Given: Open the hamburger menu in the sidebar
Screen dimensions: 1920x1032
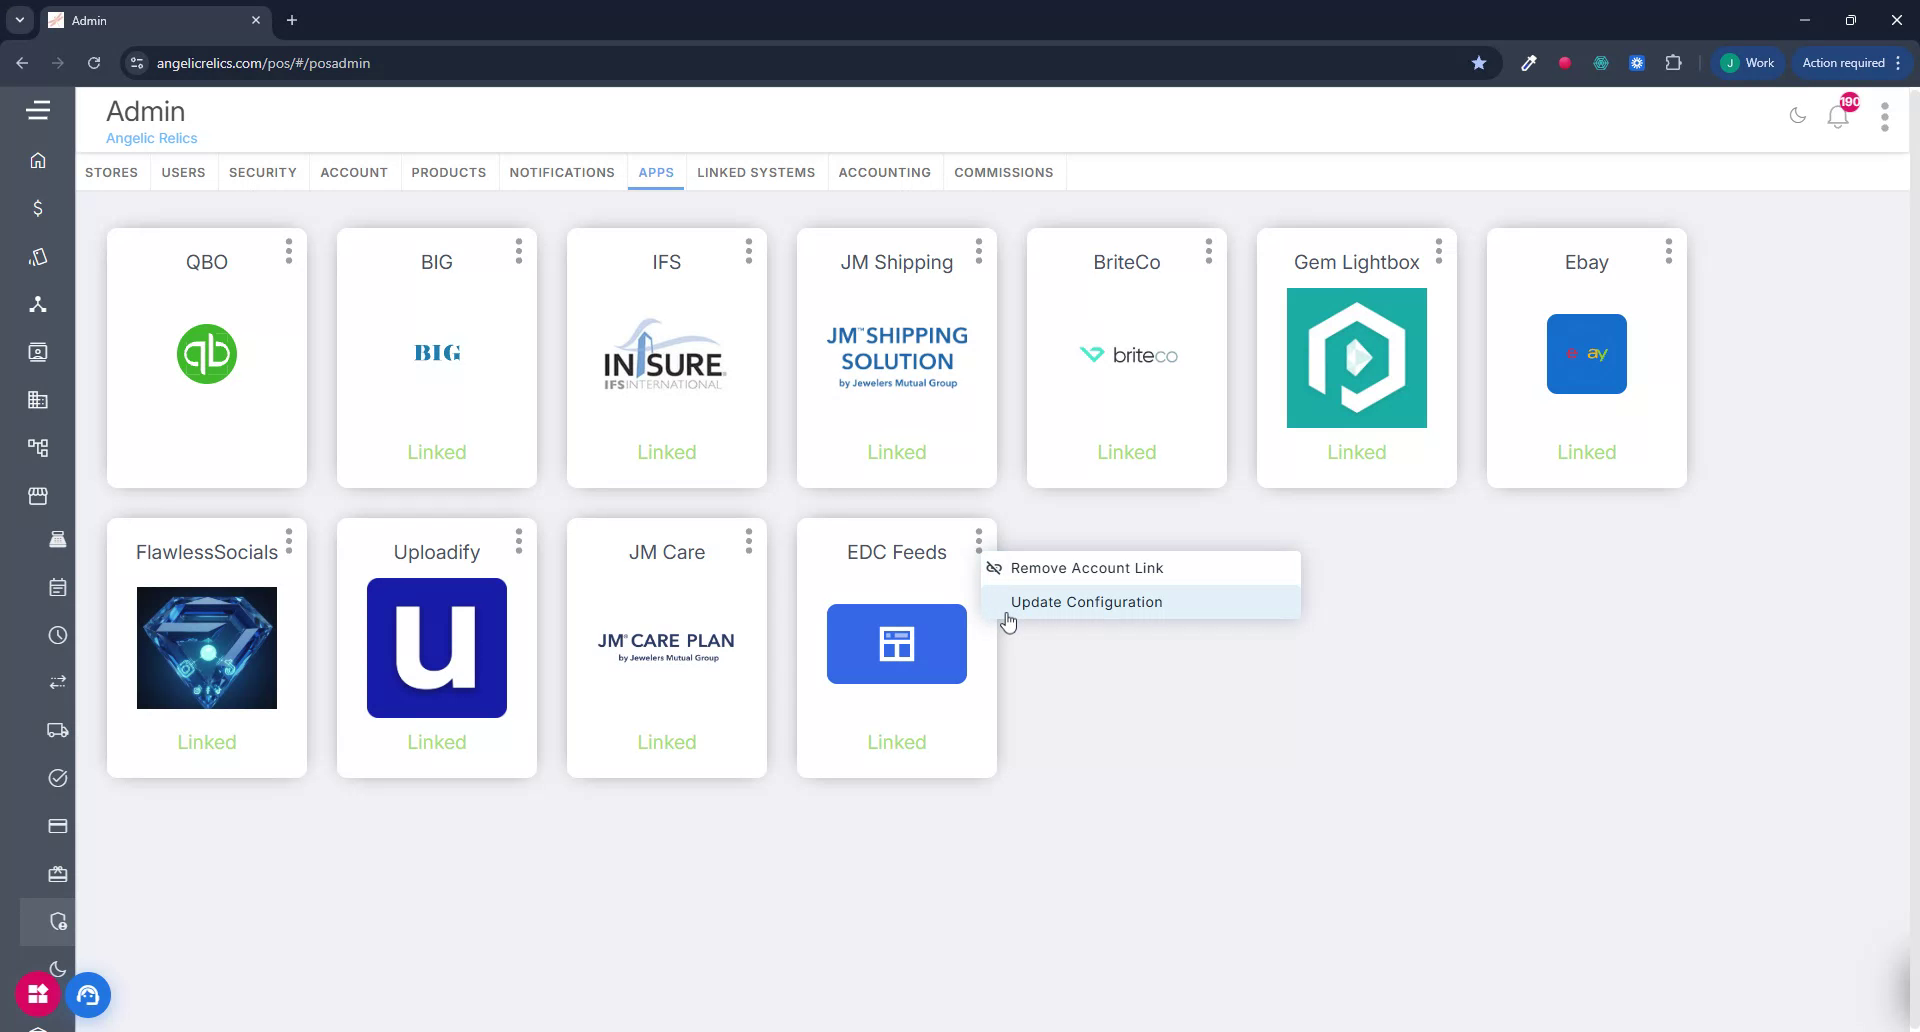Looking at the screenshot, I should tap(38, 110).
